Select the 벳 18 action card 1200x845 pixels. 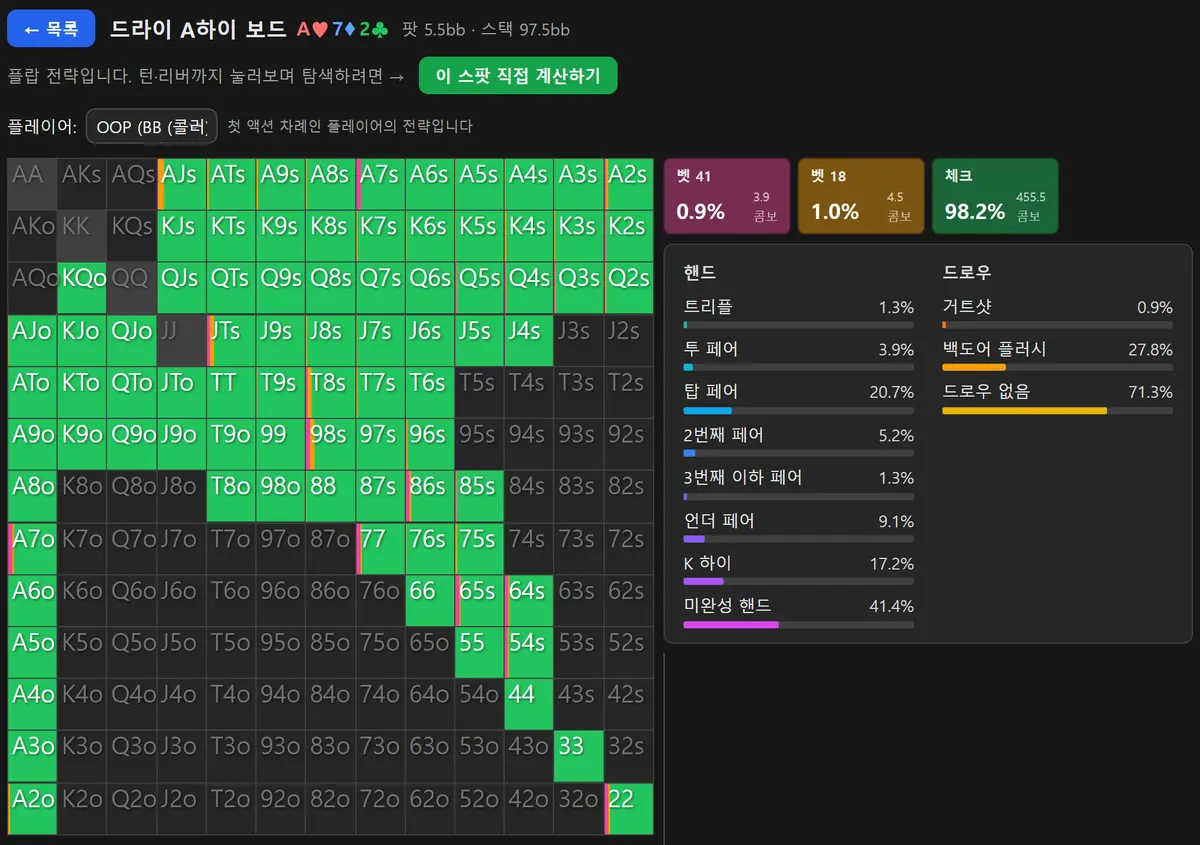861,196
